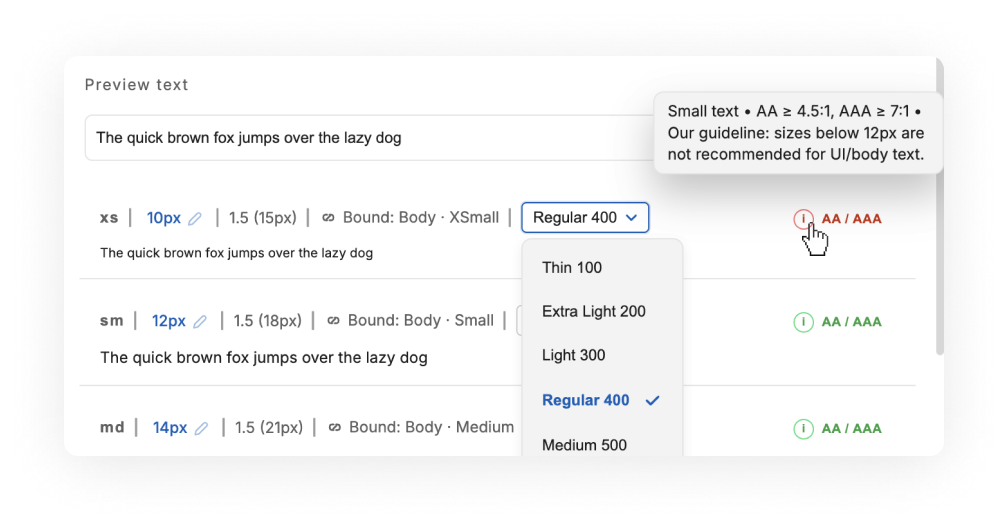1008x528 pixels.
Task: Click the green info icon in md row
Action: pyautogui.click(x=803, y=428)
